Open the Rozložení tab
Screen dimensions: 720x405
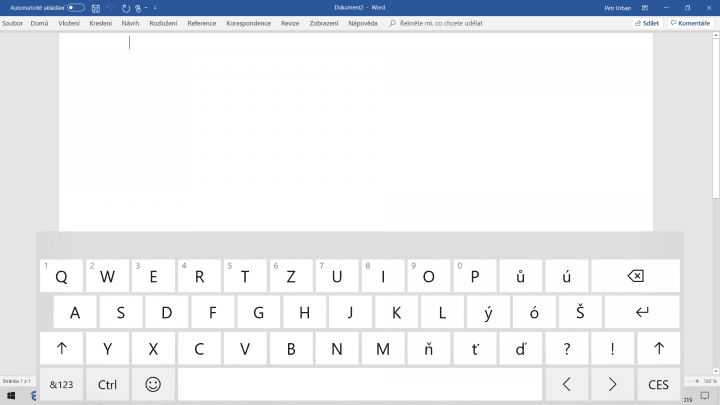[163, 23]
